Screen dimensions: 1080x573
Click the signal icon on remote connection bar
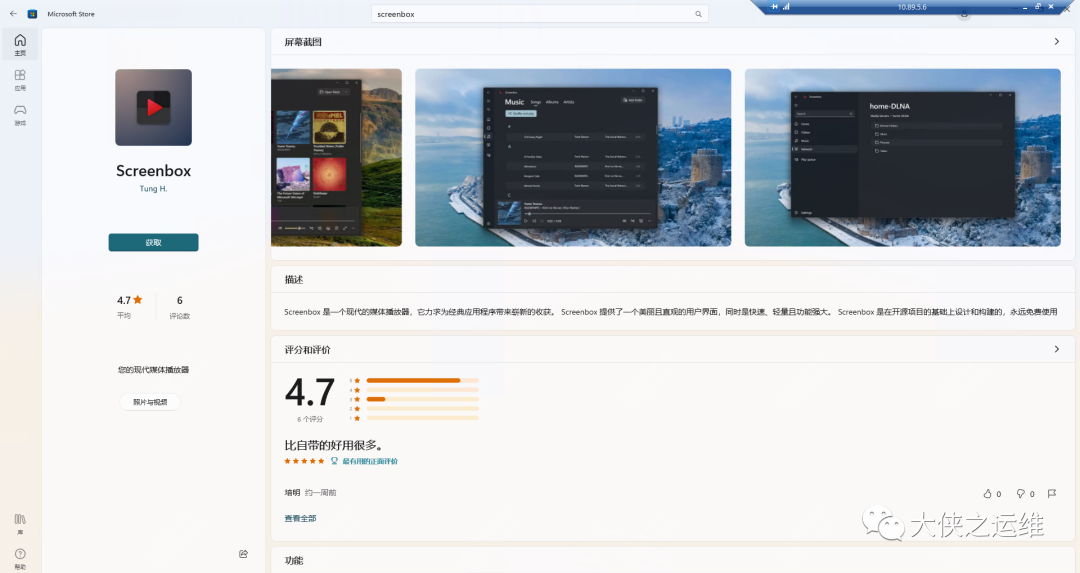(x=786, y=6)
